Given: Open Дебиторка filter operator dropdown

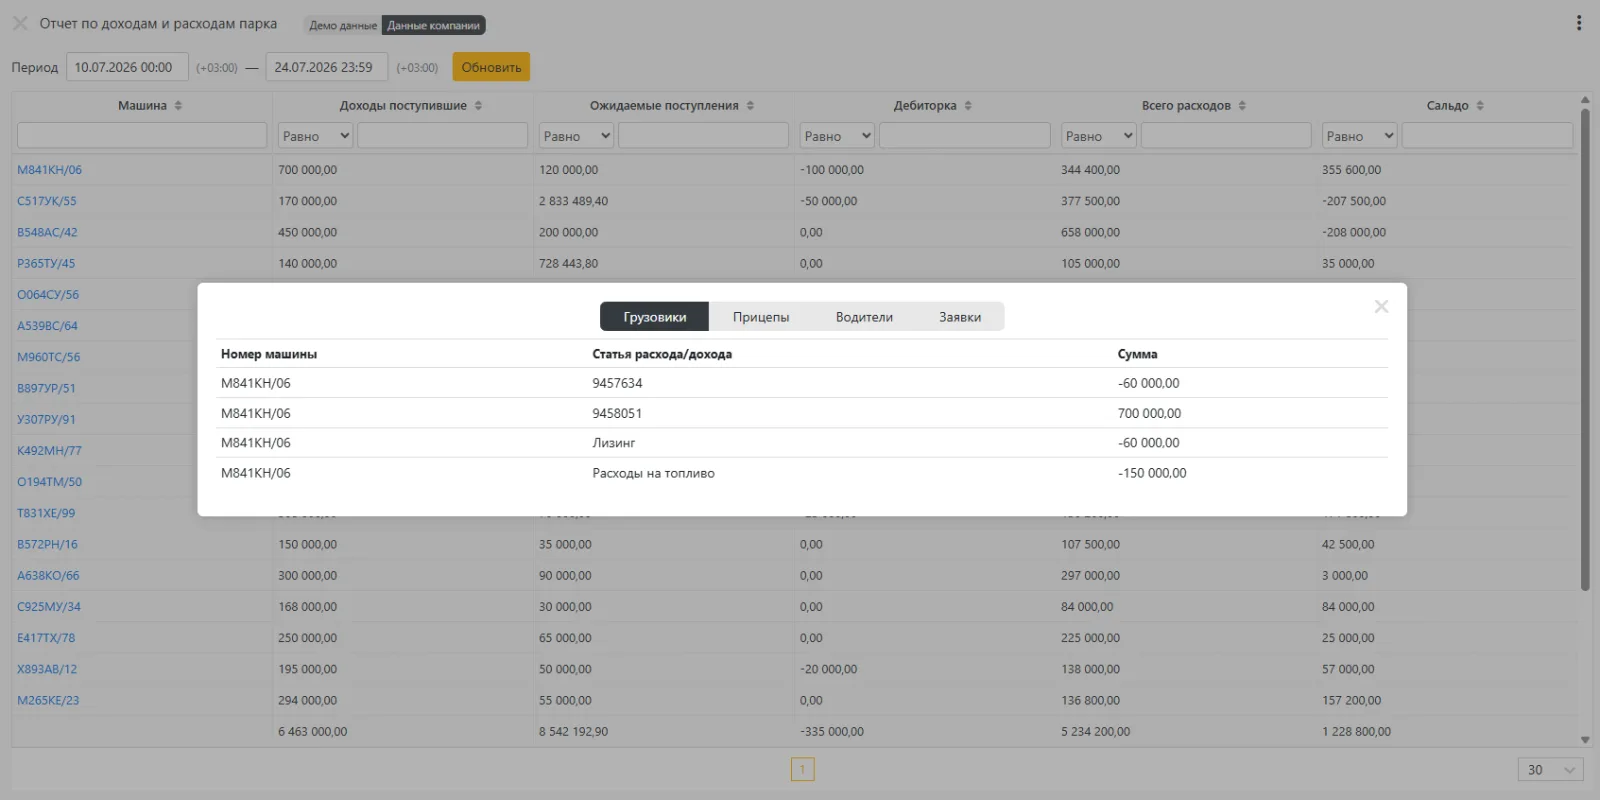Looking at the screenshot, I should (837, 136).
